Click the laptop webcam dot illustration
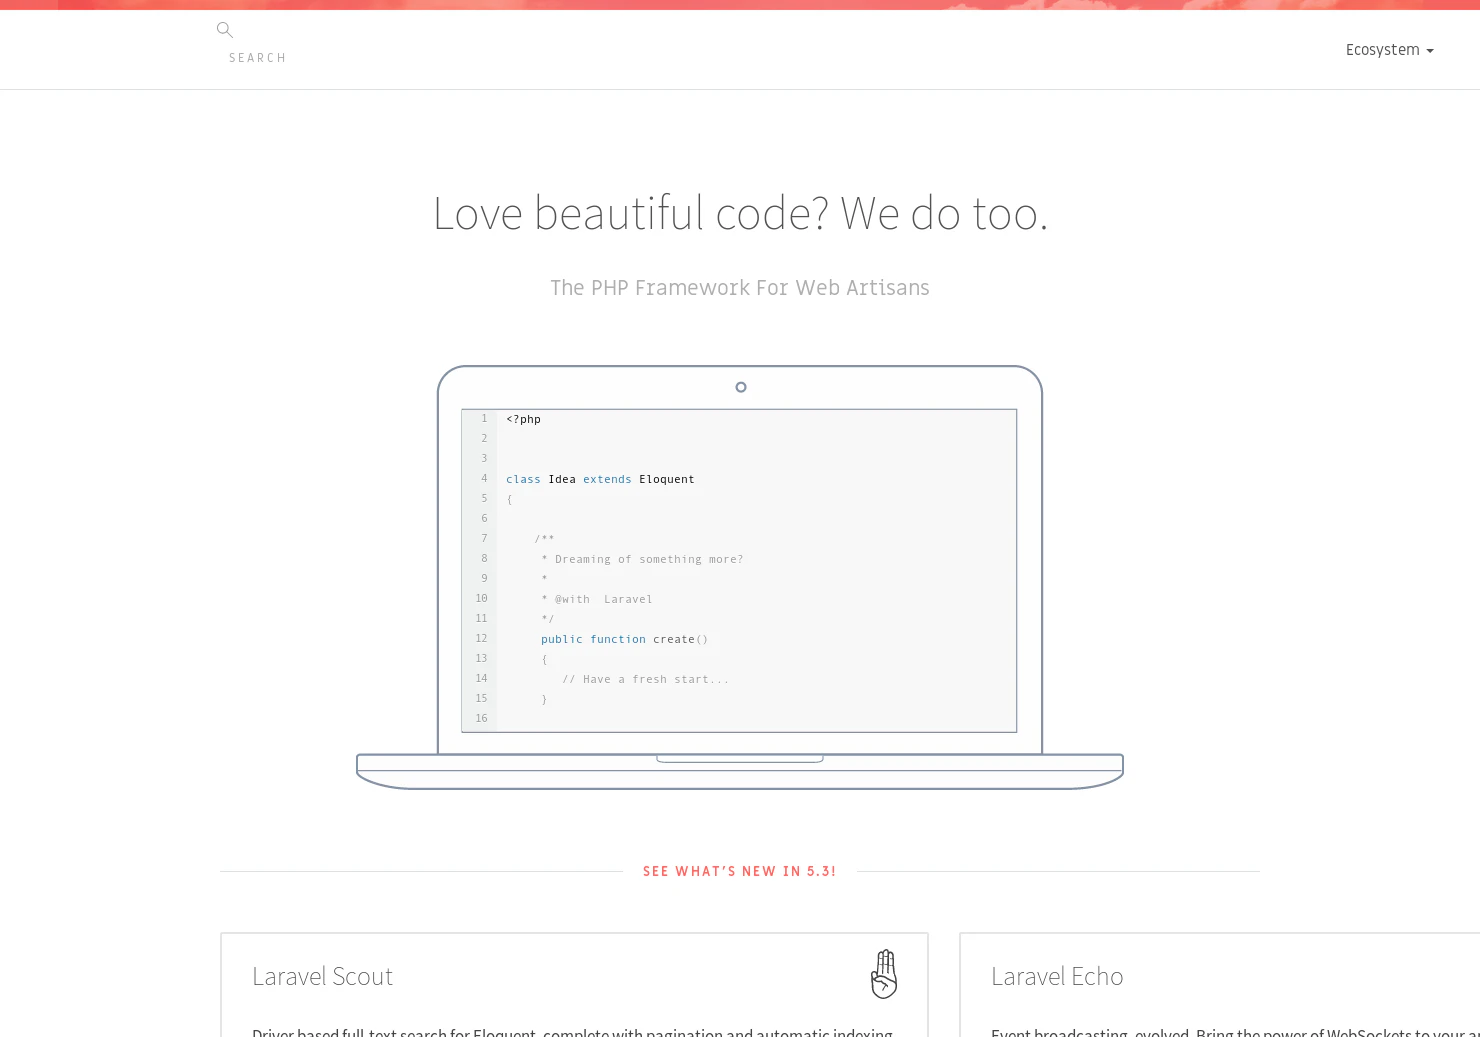 click(740, 387)
